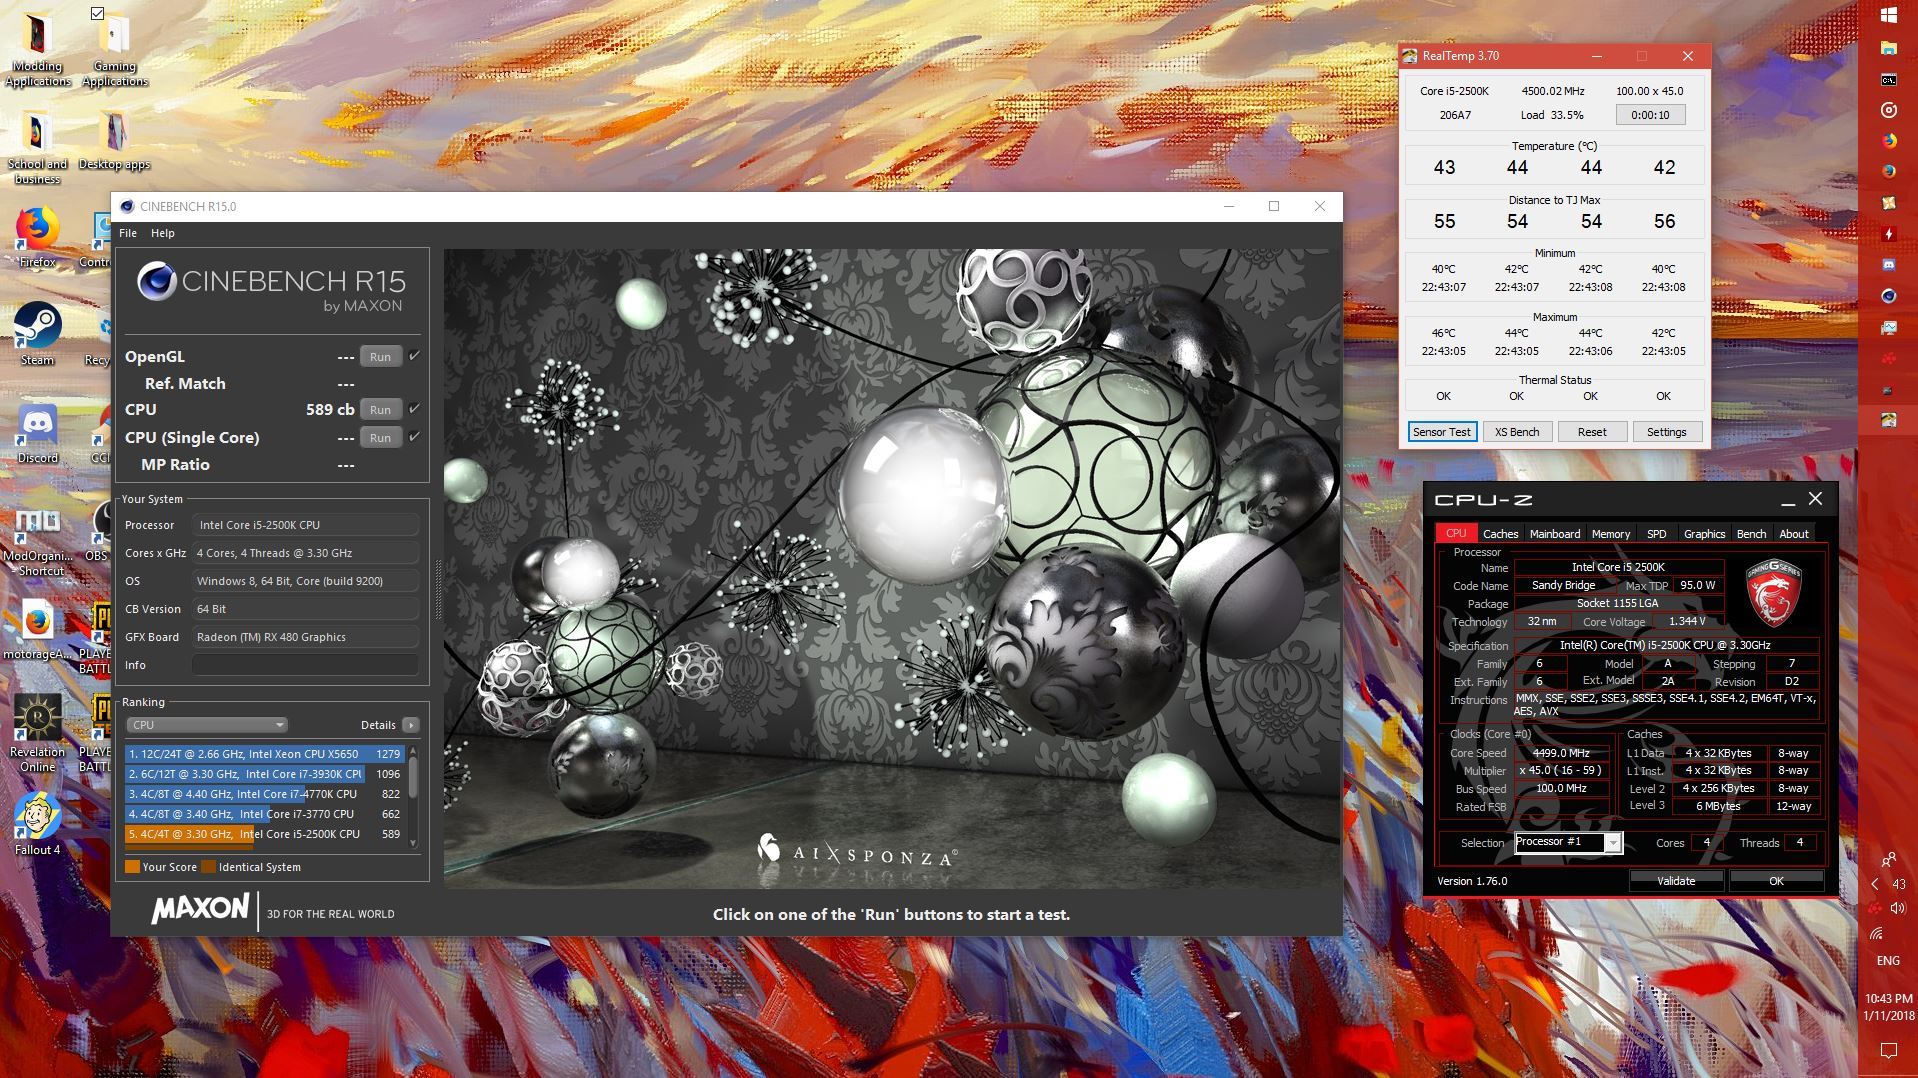Click Sensor Test in RealTemp
Image resolution: width=1918 pixels, height=1078 pixels.
[x=1442, y=432]
